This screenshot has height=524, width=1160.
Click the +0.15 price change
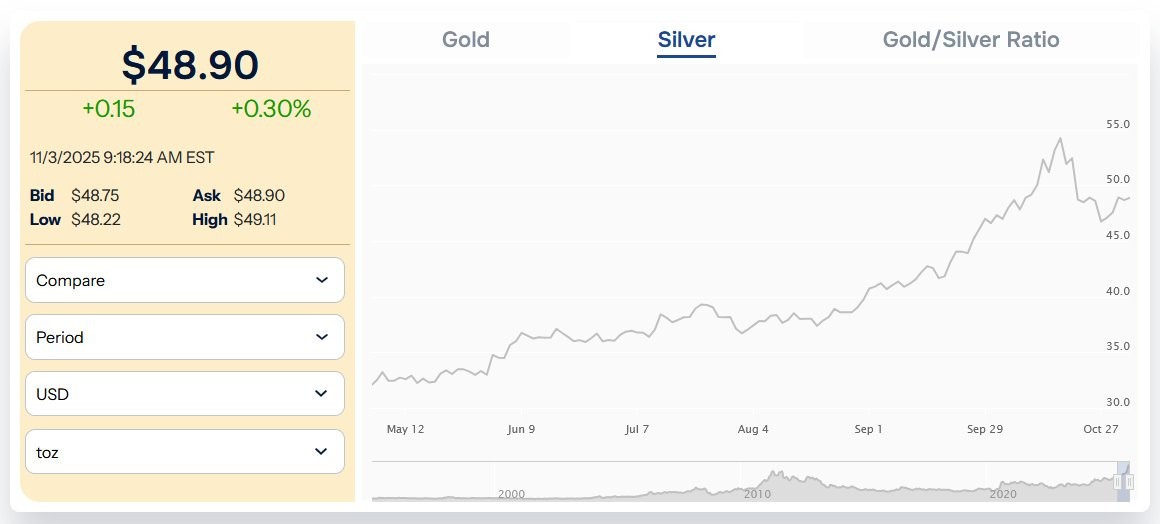(x=109, y=109)
